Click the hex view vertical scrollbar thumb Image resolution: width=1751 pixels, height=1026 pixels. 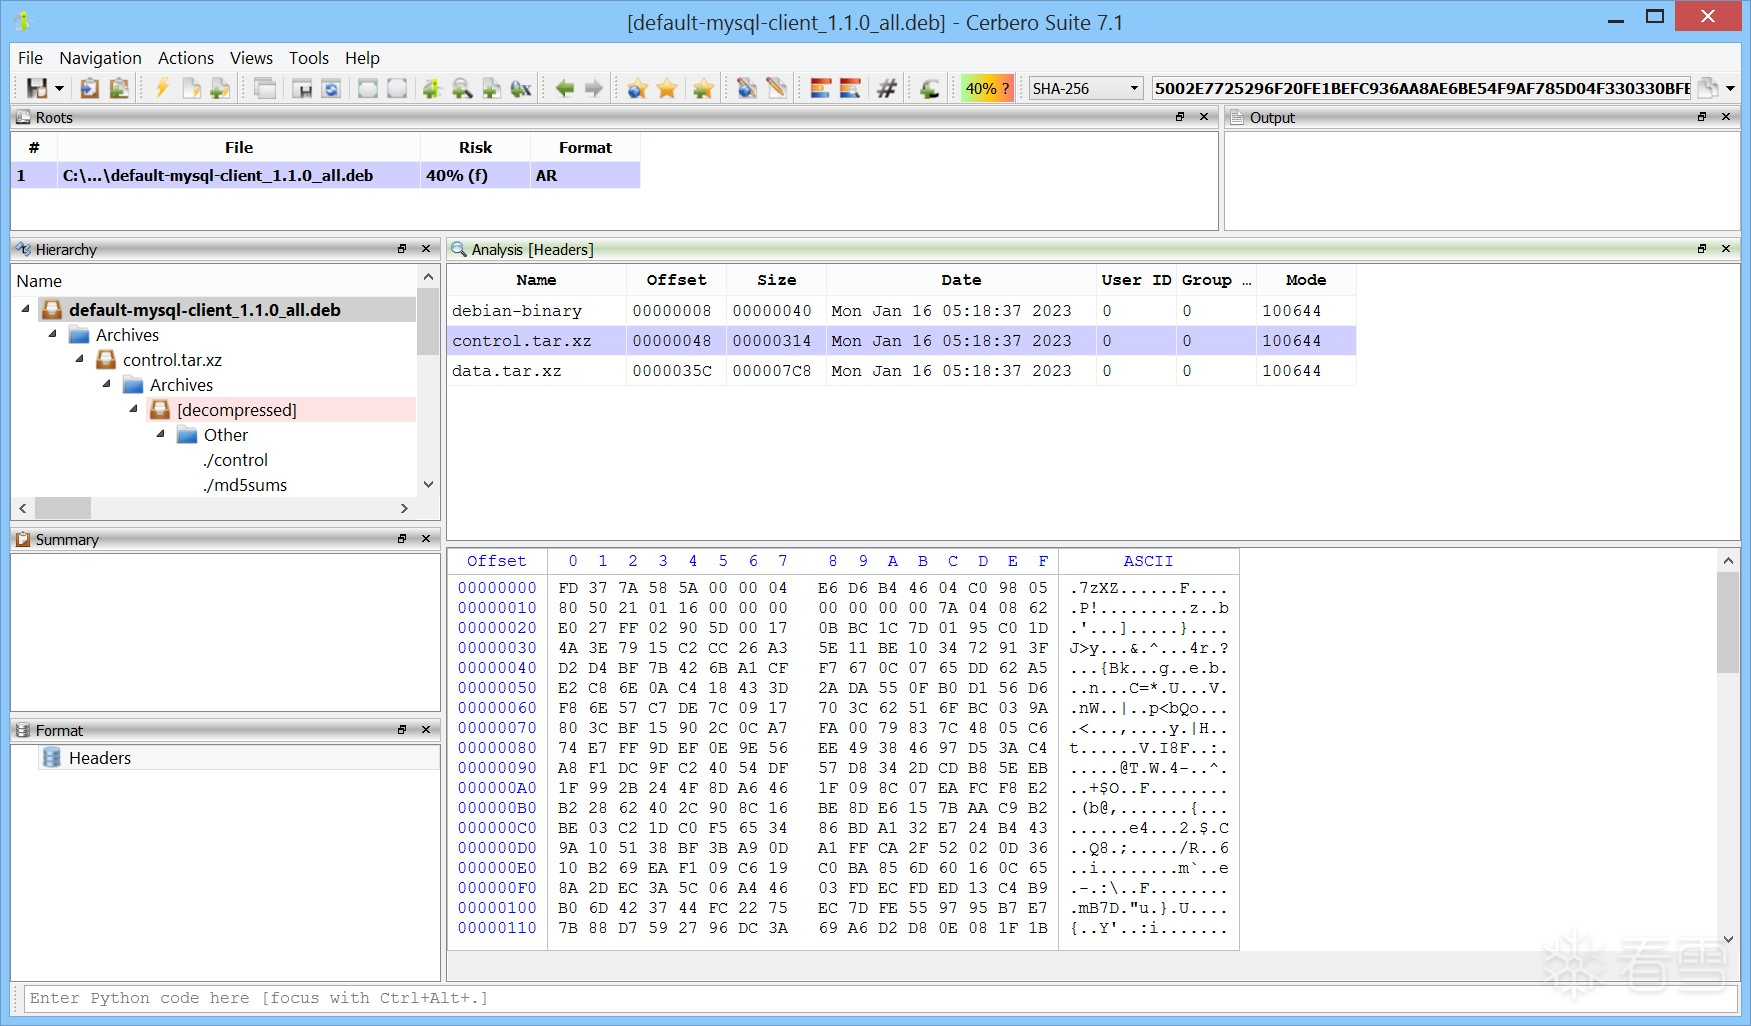point(1728,623)
